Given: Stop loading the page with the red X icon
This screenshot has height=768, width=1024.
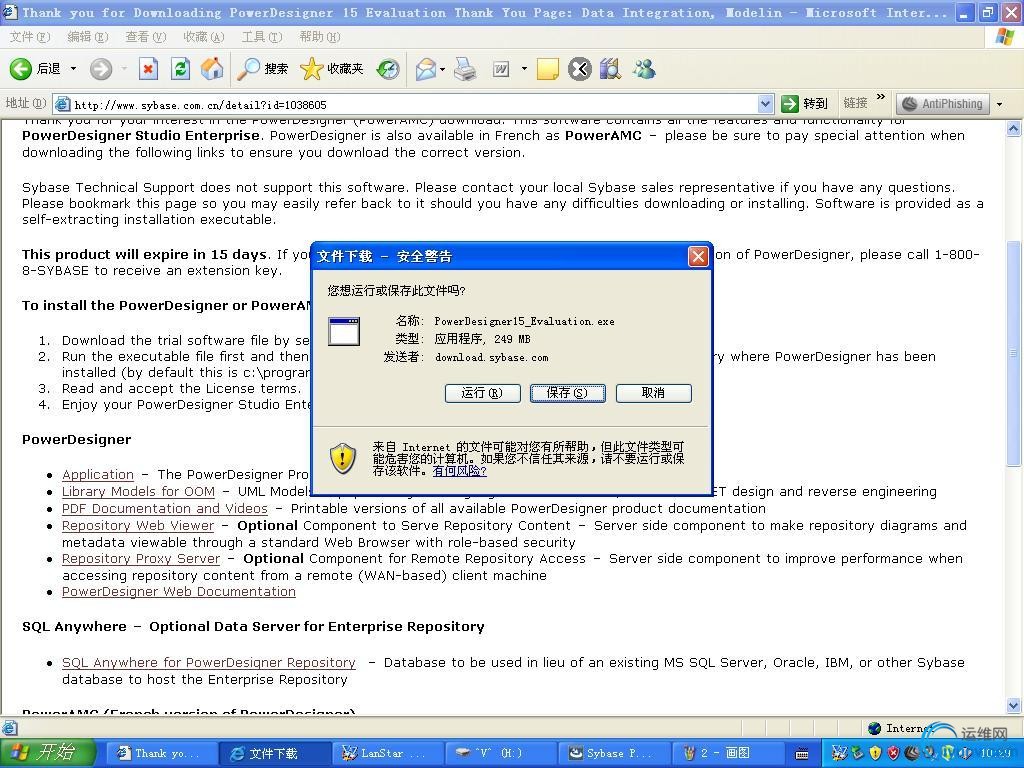Looking at the screenshot, I should [149, 69].
